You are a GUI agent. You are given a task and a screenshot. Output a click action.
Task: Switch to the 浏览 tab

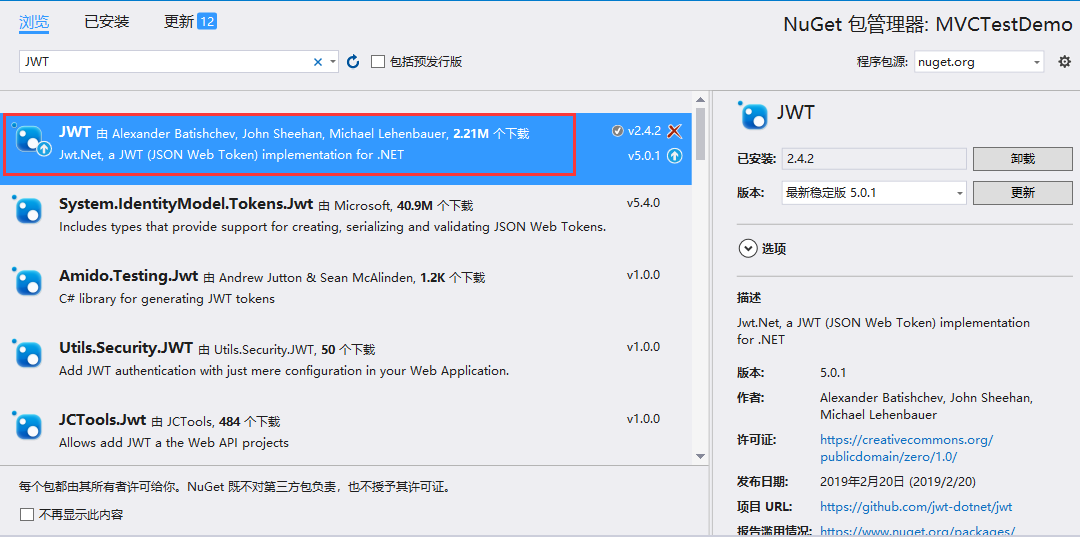[x=34, y=21]
